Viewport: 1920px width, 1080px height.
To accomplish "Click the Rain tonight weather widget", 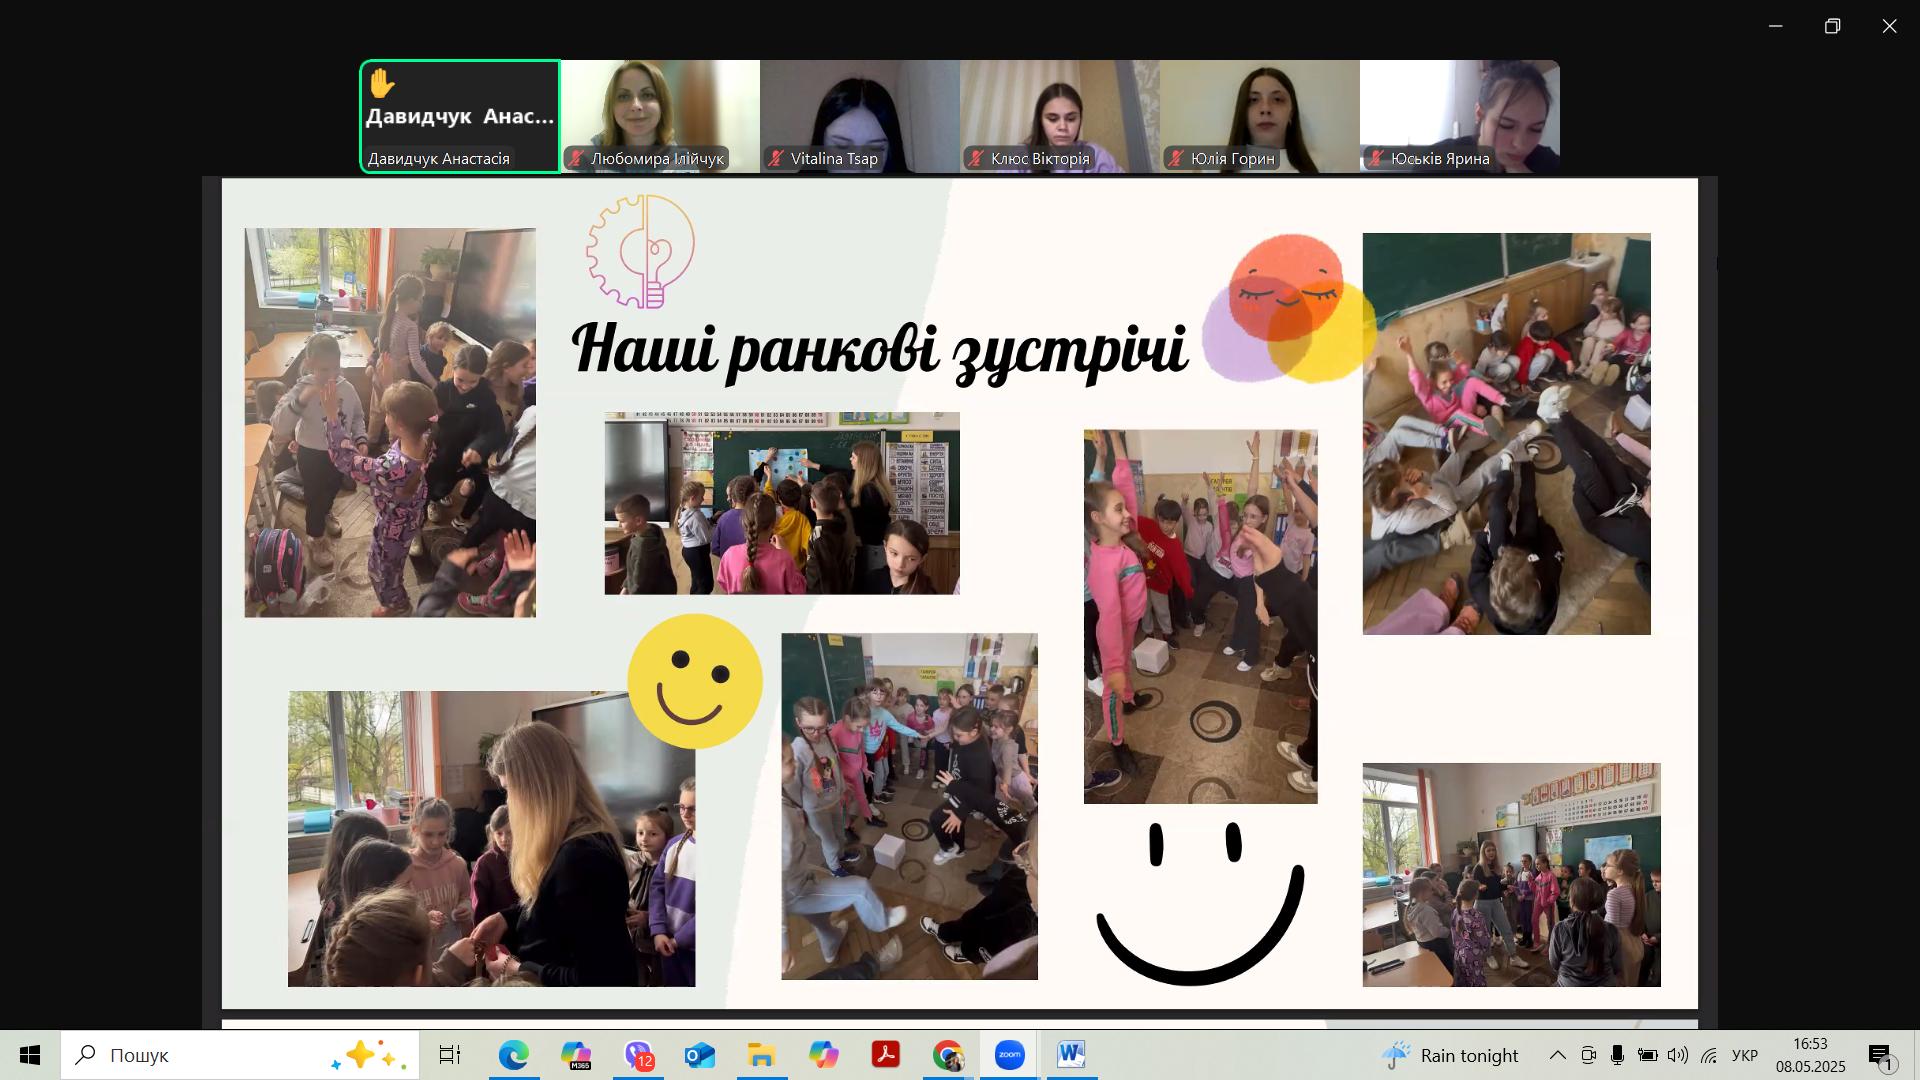I will click(x=1450, y=1054).
